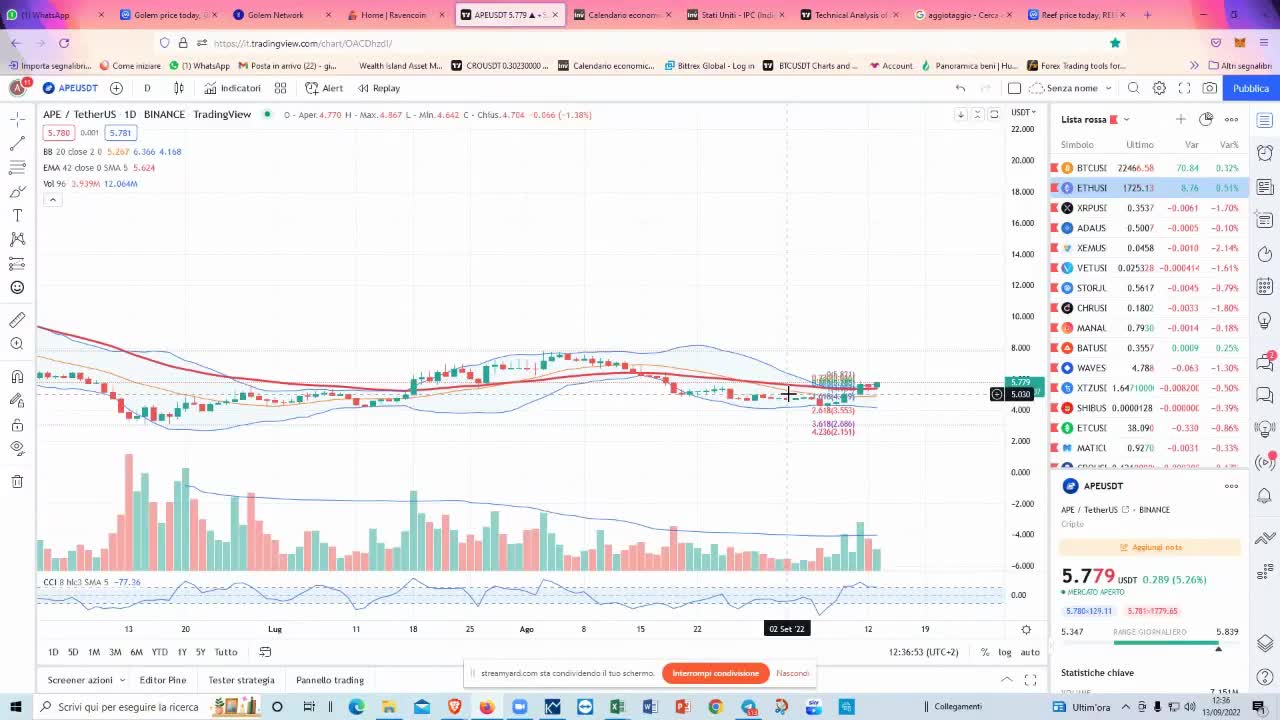
Task: Open go-to-date calendar range picker
Action: 265,652
